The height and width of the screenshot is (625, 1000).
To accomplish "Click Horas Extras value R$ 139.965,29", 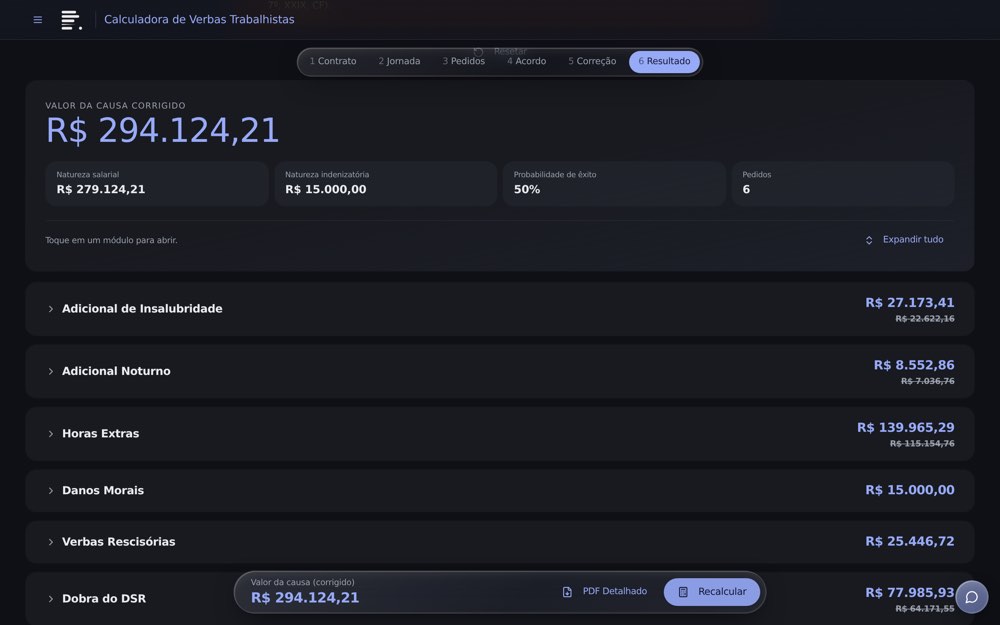I will (906, 427).
